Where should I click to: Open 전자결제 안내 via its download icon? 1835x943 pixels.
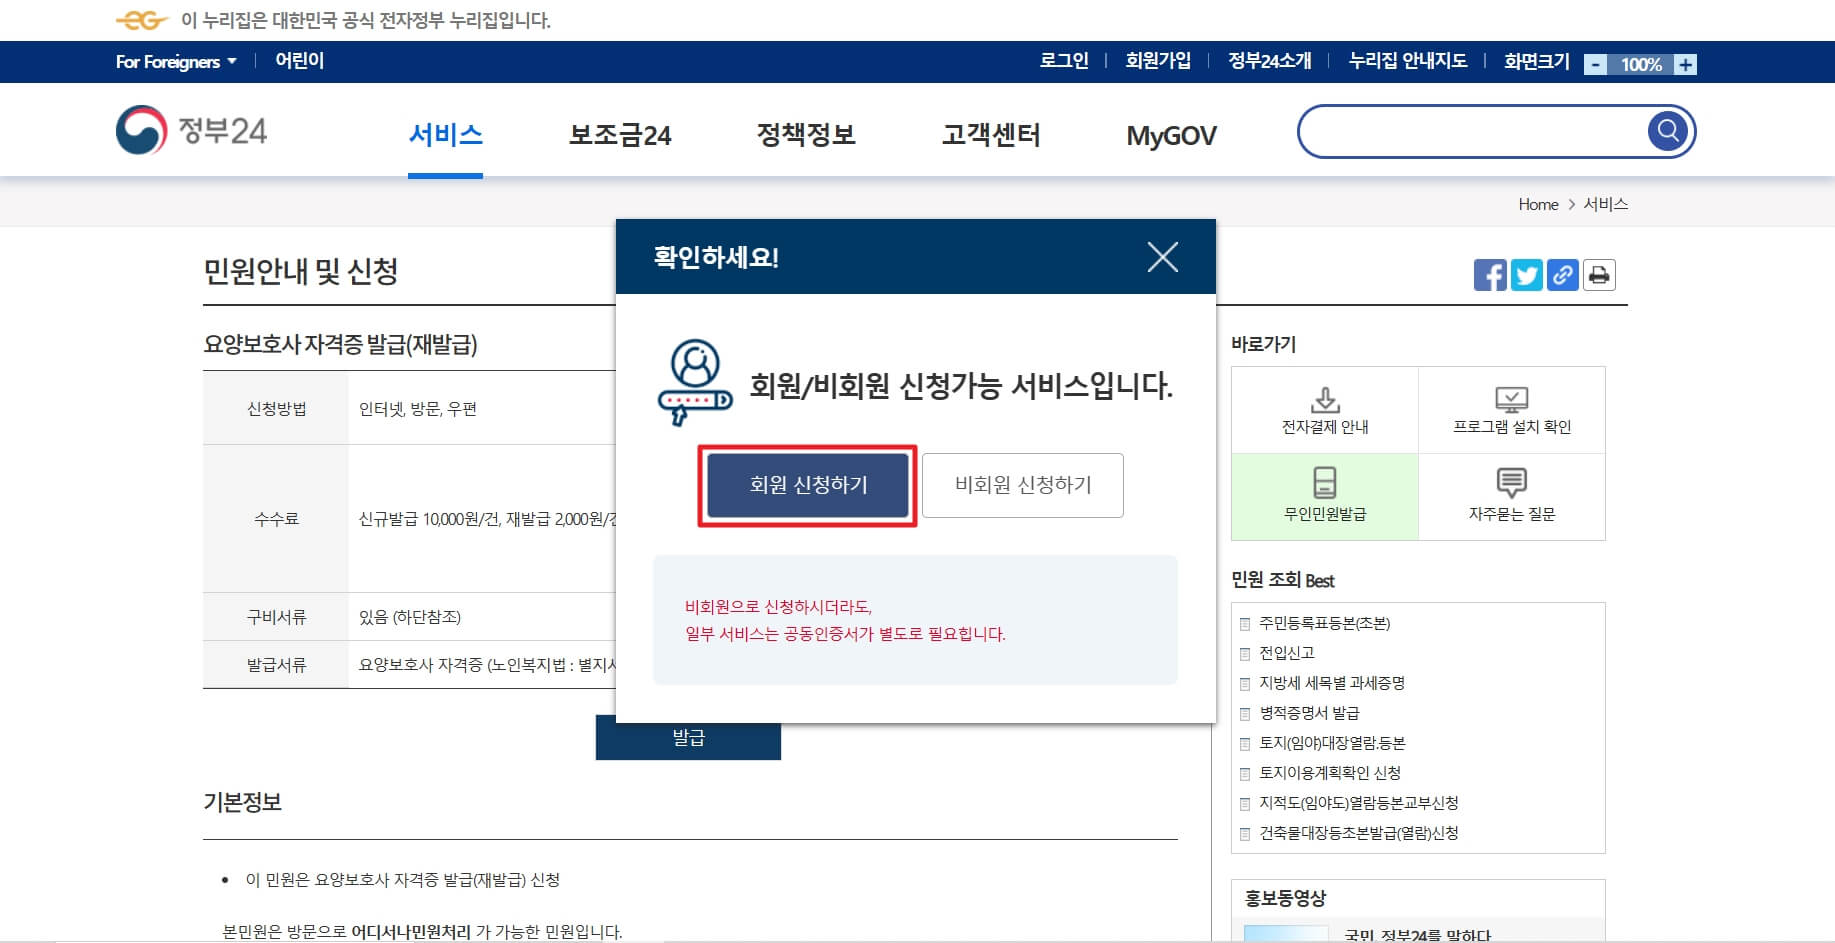pos(1325,399)
